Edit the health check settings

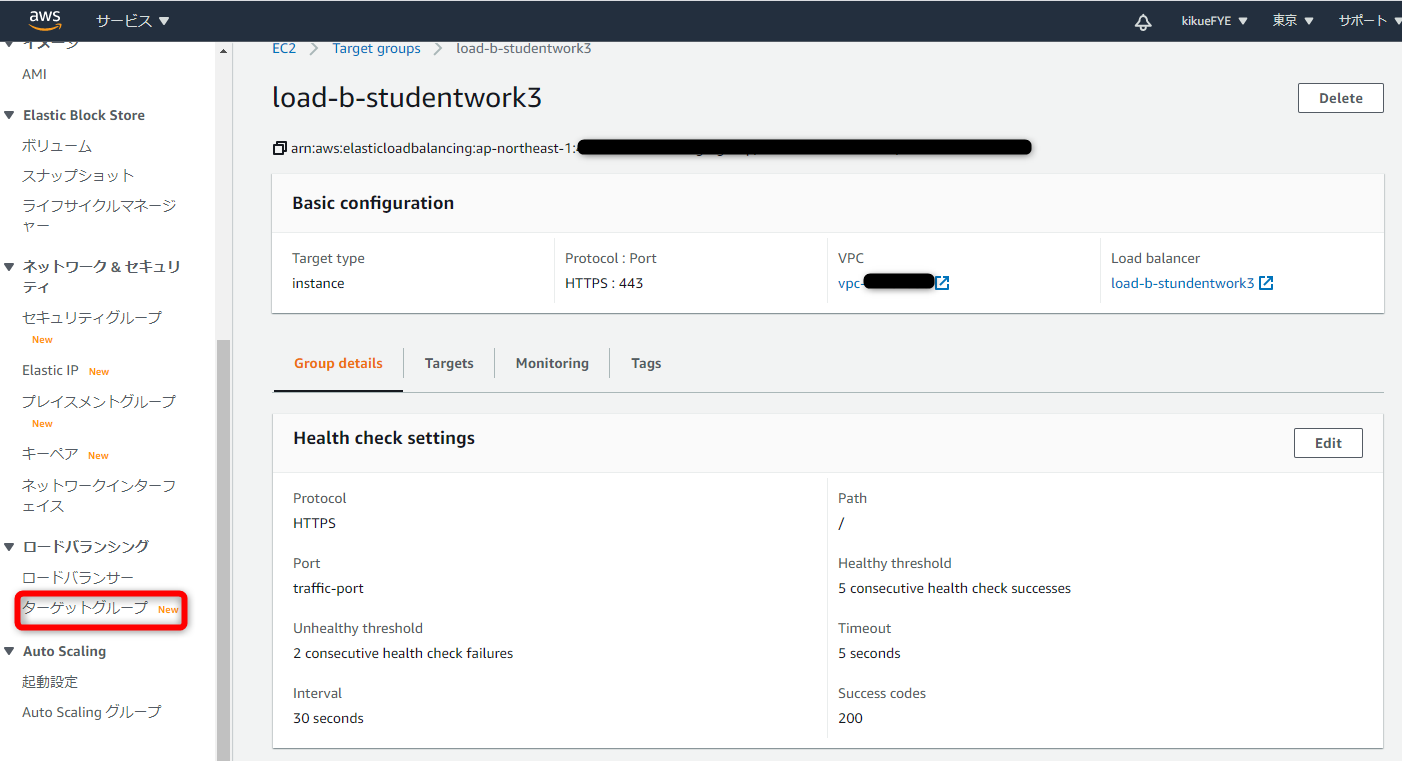(1327, 443)
